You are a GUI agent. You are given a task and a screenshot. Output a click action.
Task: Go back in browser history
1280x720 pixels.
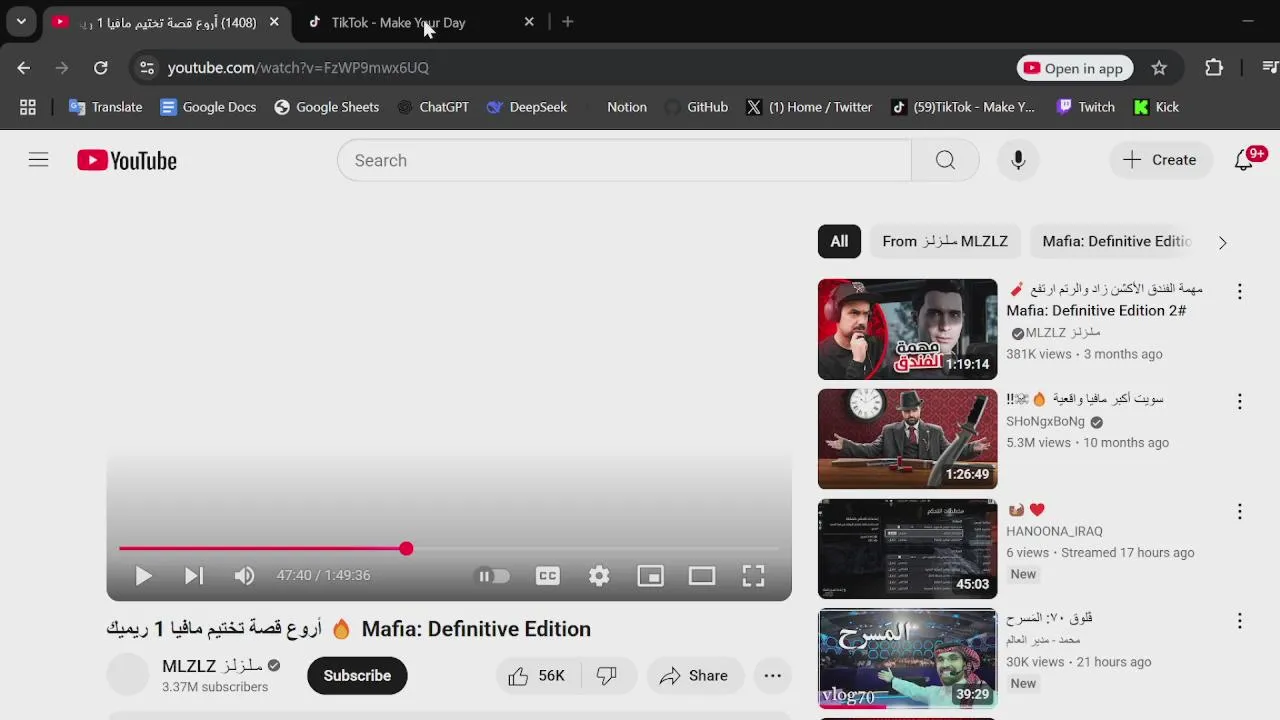coord(24,68)
